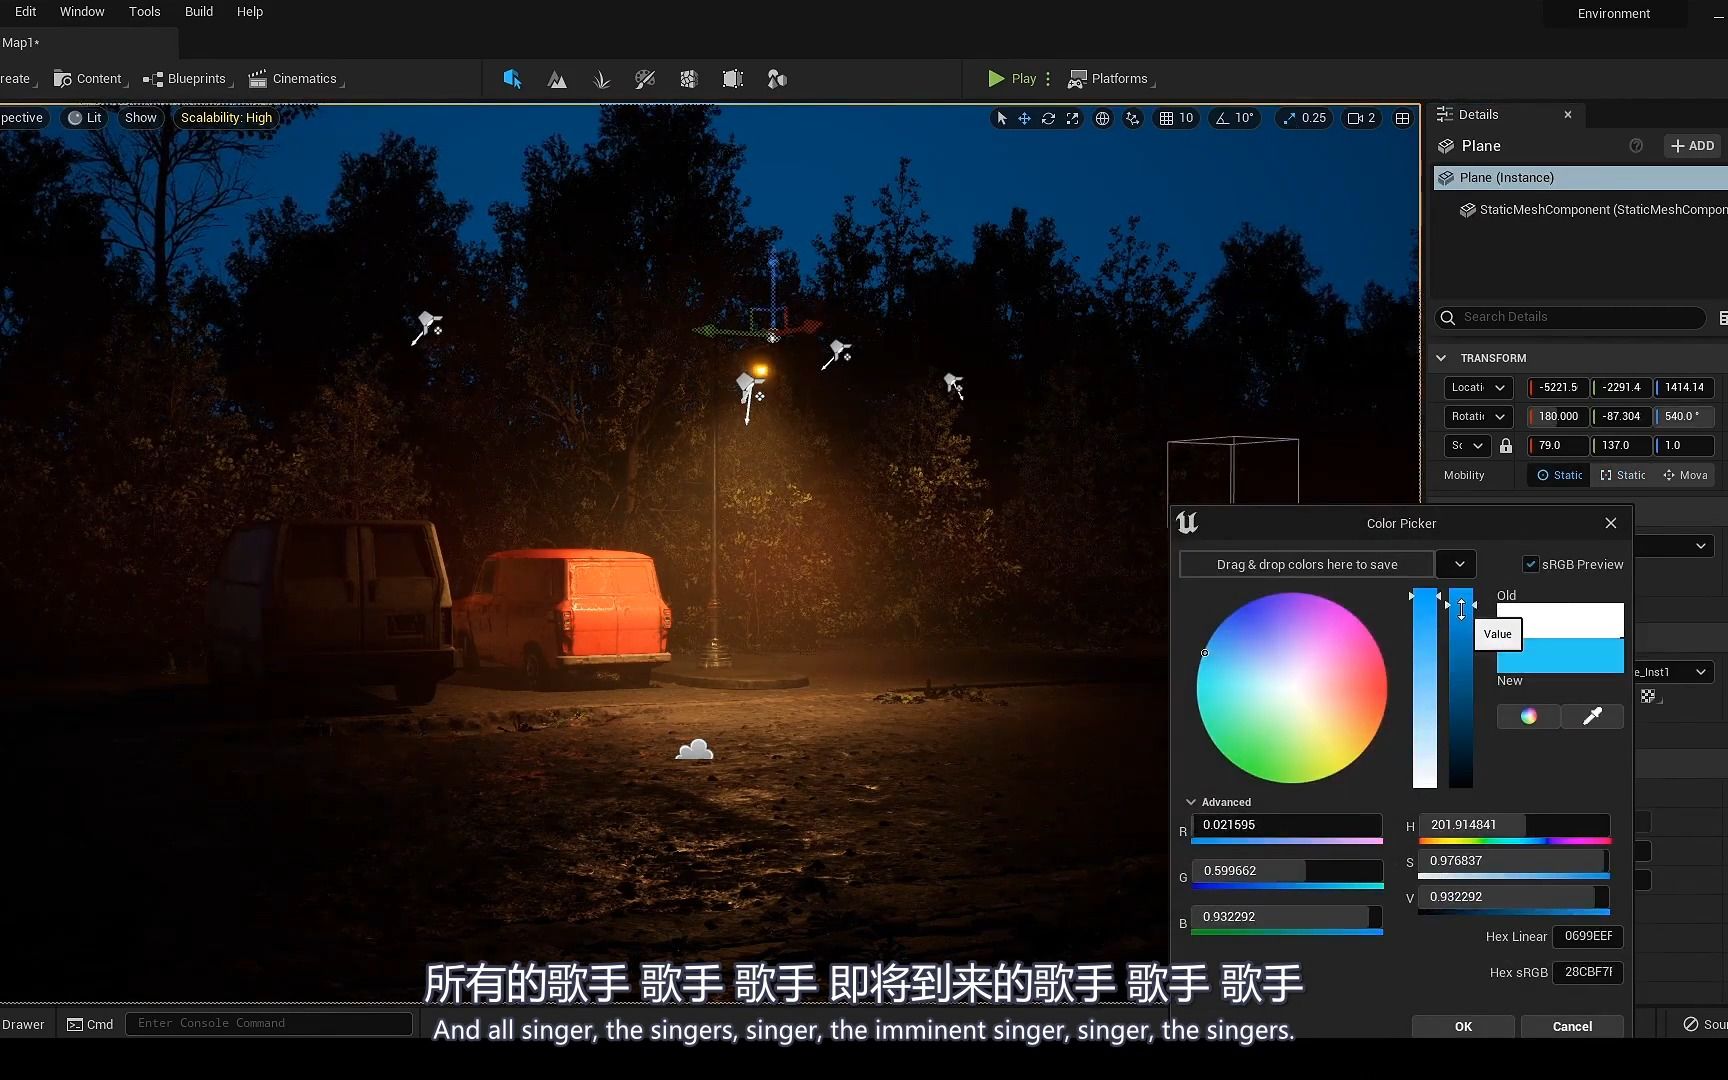Toggle color wheel/spectrum mode button

(x=1528, y=716)
